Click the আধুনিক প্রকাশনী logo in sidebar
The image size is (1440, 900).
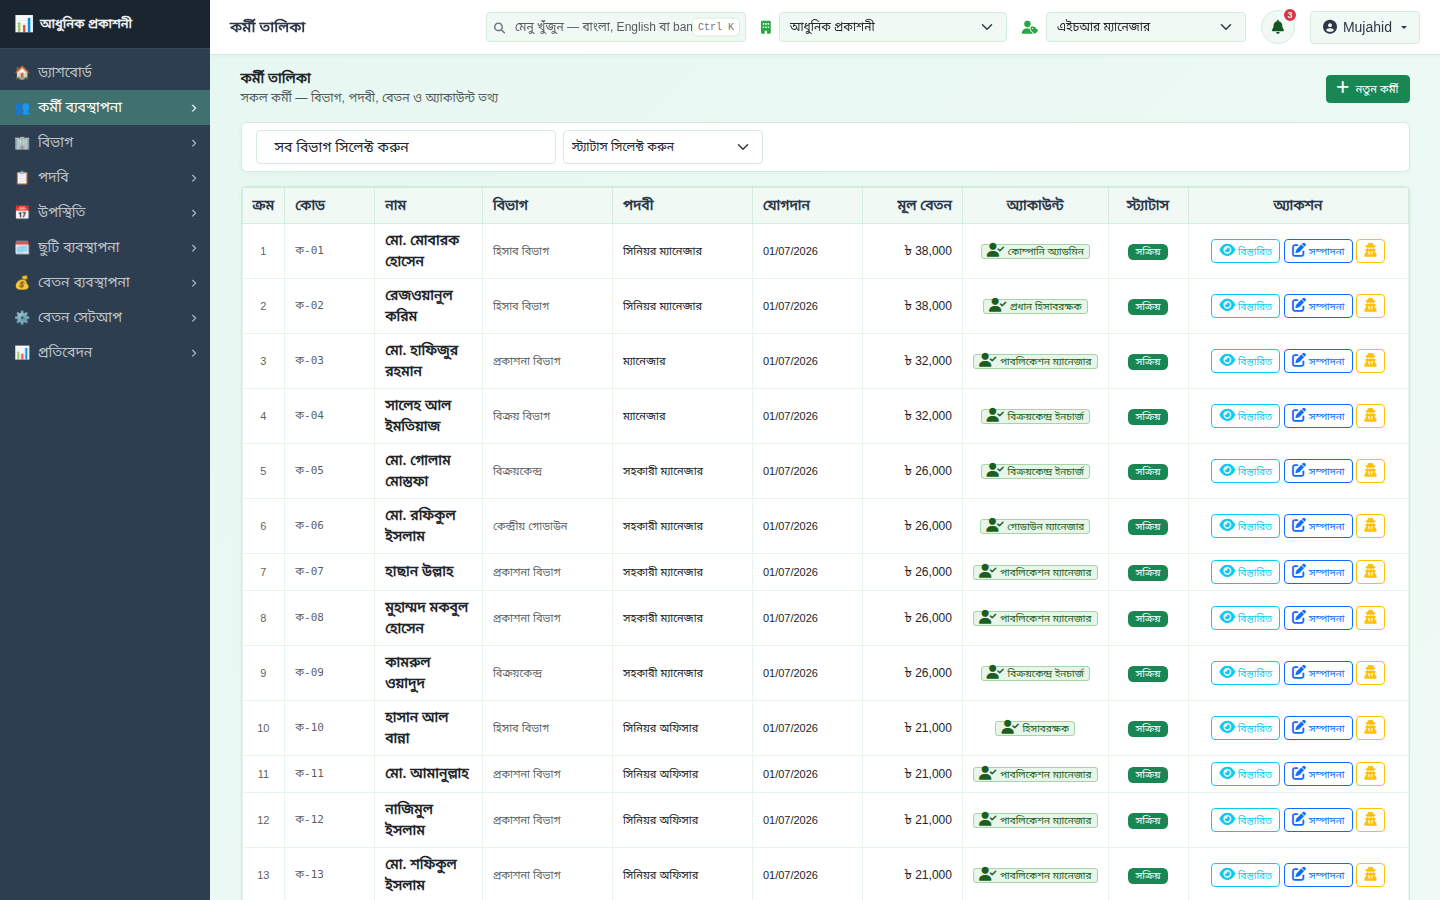[x=74, y=23]
